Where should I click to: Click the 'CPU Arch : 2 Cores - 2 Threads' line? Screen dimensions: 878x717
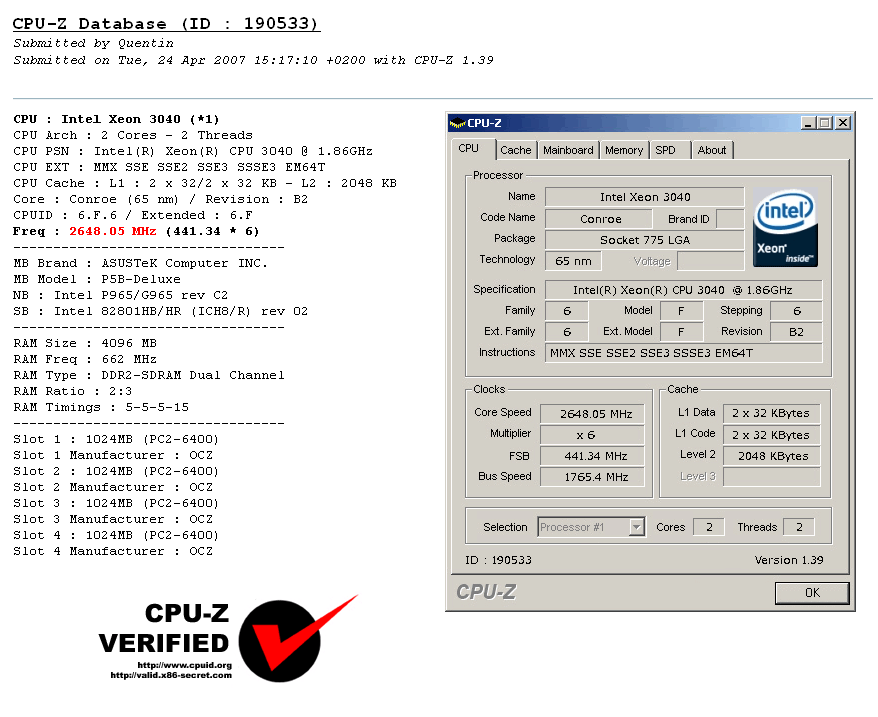133,135
